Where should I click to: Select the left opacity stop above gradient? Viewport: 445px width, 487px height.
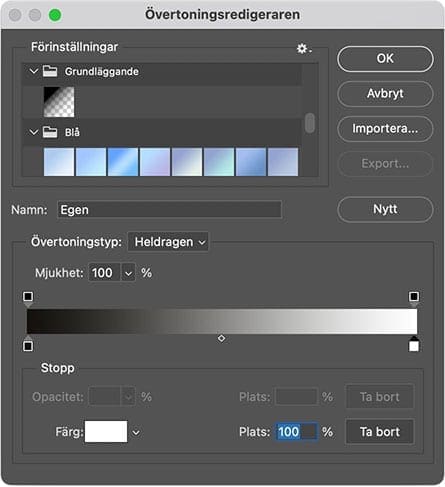pos(28,297)
